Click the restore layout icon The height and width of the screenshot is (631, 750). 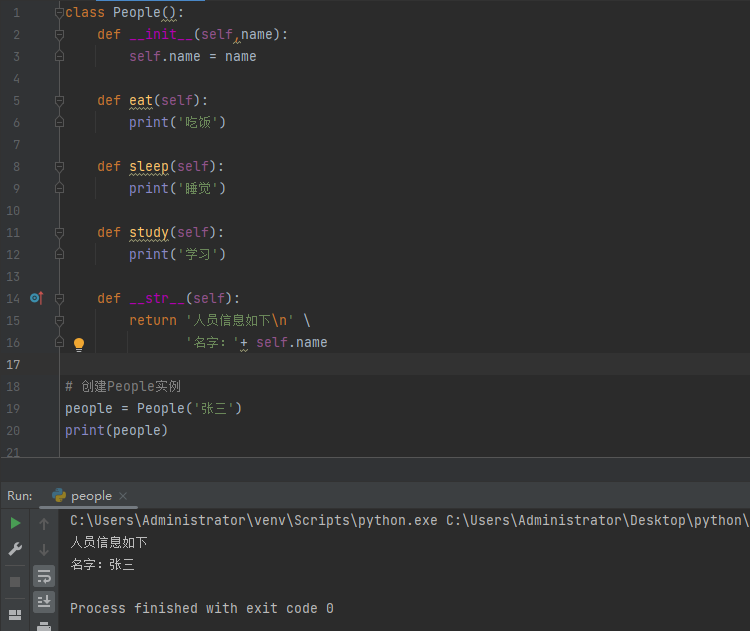click(x=15, y=615)
